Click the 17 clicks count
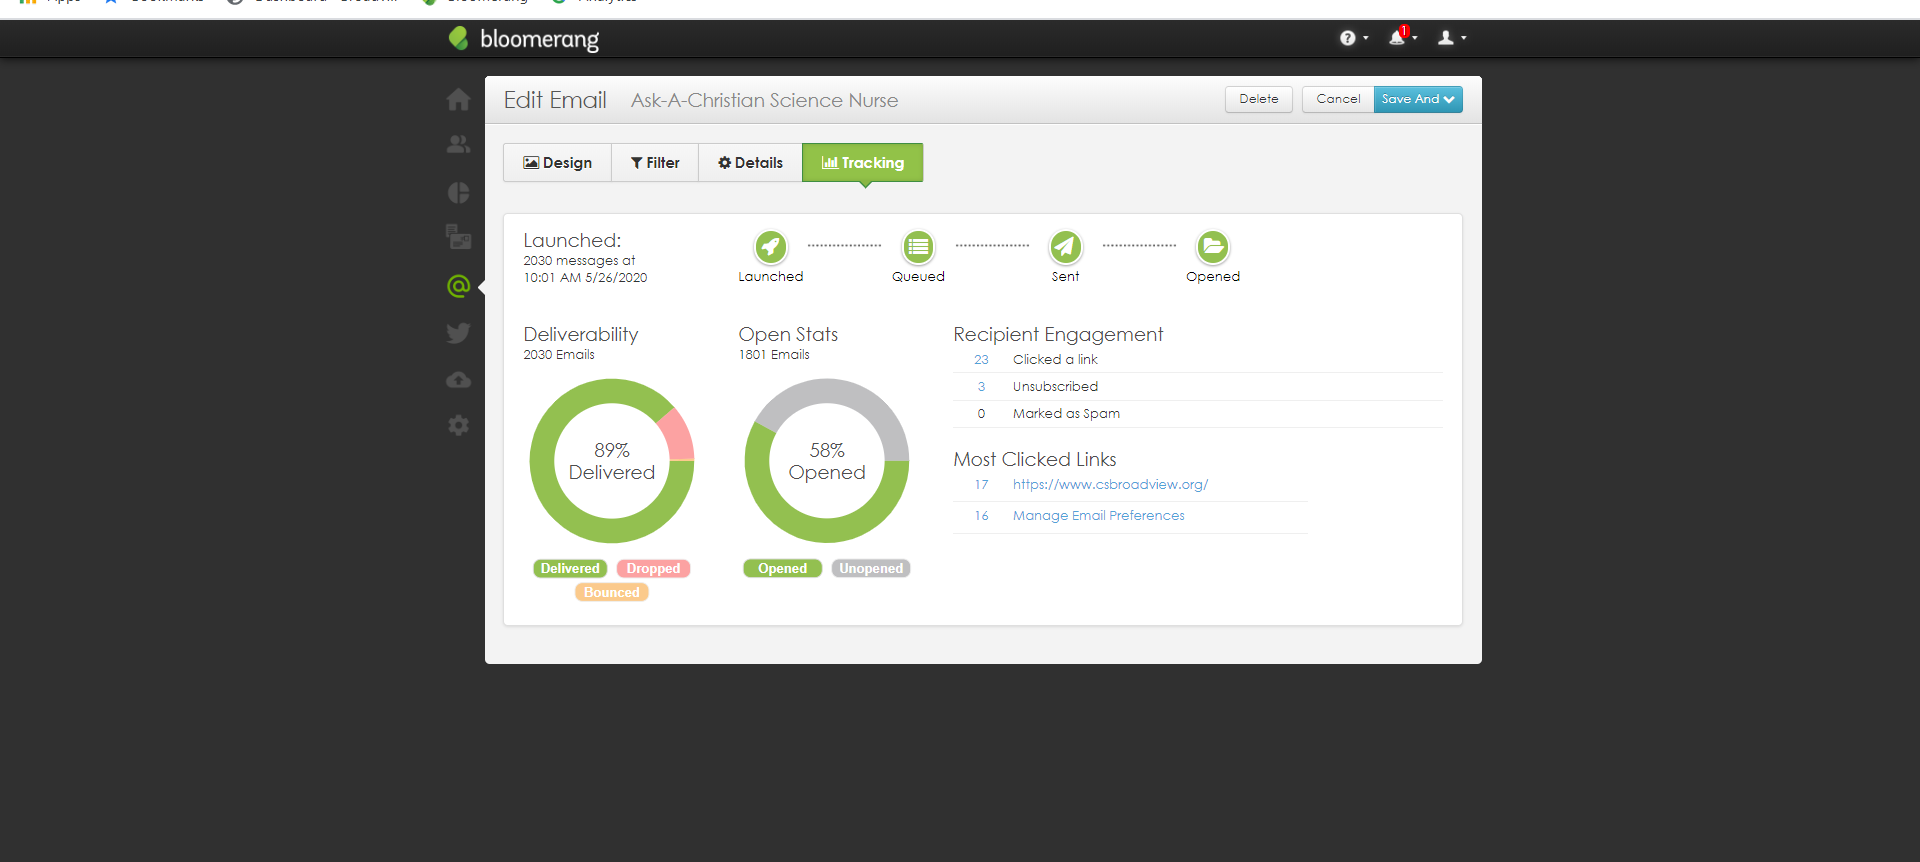Screen dimensions: 1920x862 click(x=981, y=485)
